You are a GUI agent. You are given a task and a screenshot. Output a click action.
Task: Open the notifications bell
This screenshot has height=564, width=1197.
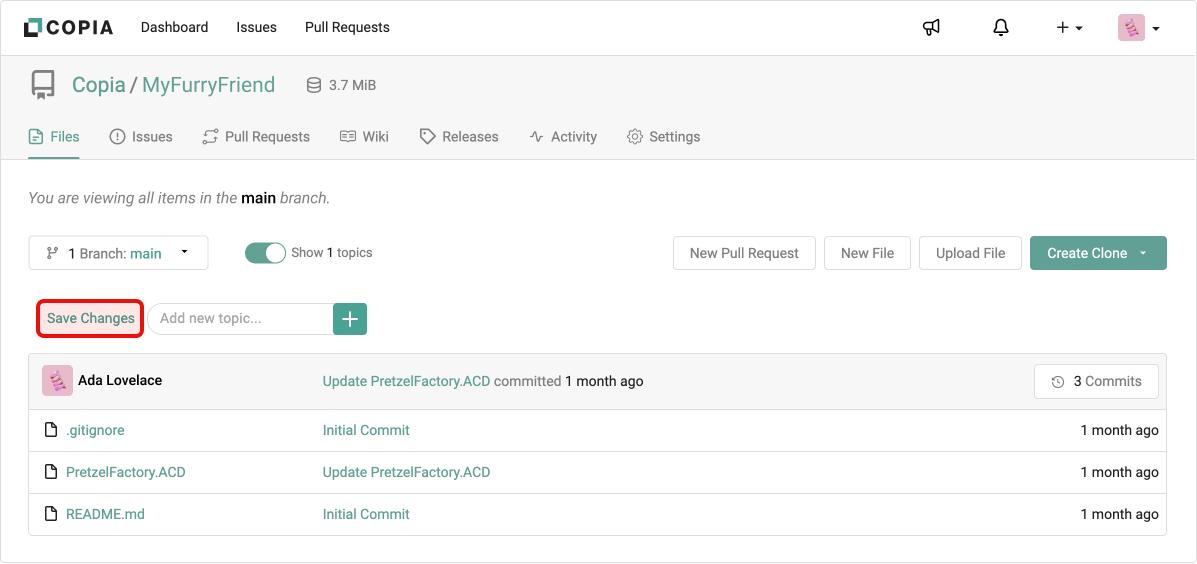(x=1000, y=28)
